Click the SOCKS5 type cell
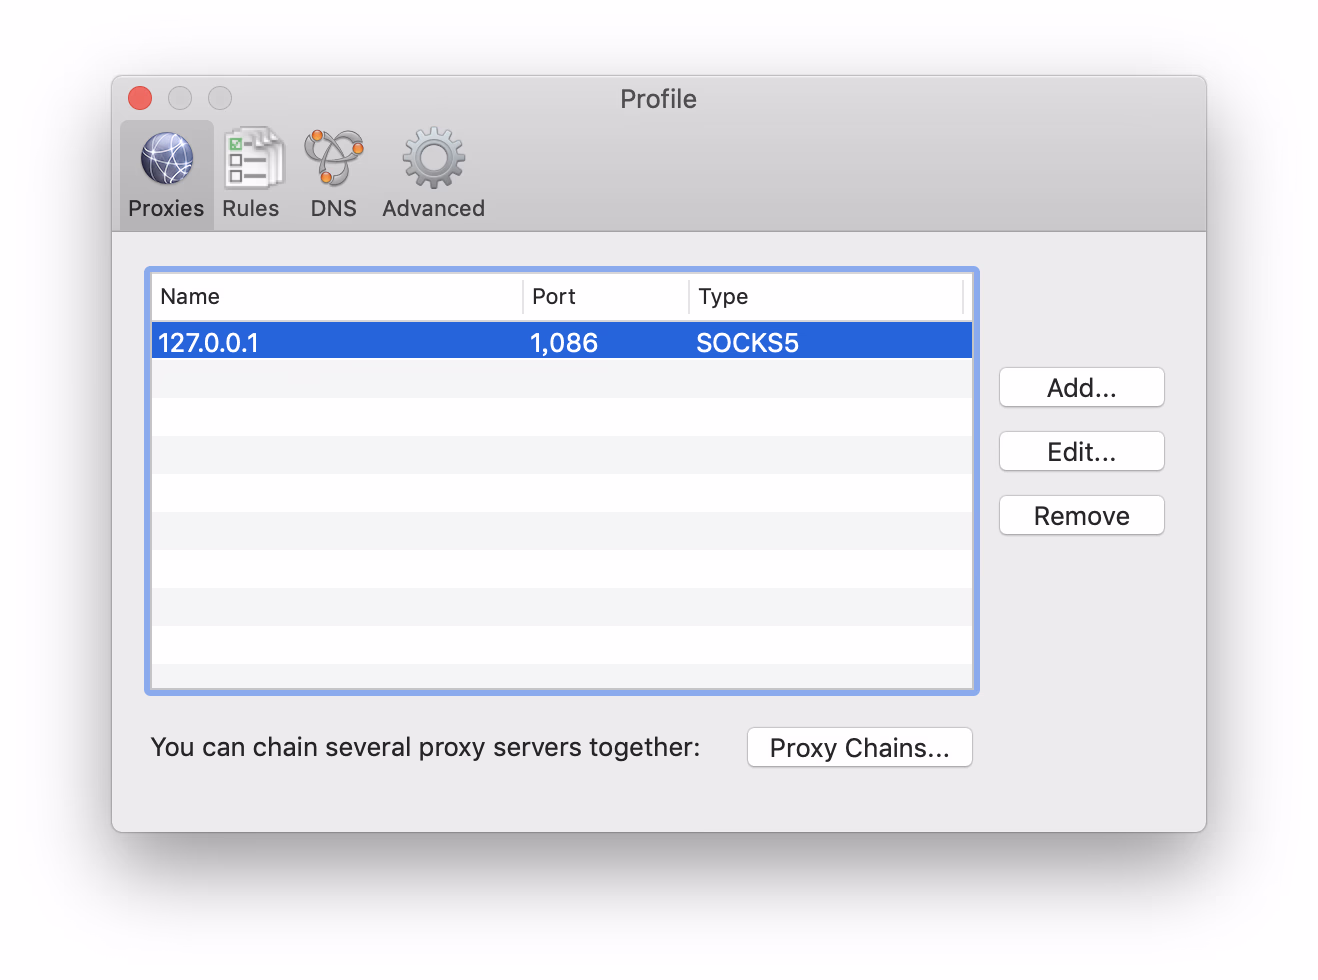1318x980 pixels. [x=747, y=343]
